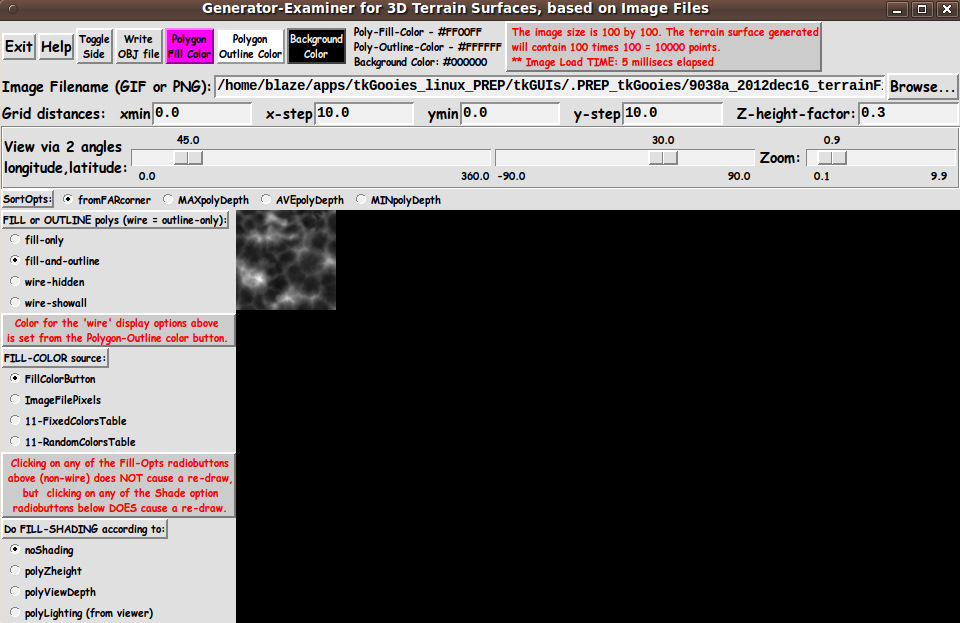The width and height of the screenshot is (960, 623).
Task: Click the Image Load TIME message
Action: (x=612, y=62)
